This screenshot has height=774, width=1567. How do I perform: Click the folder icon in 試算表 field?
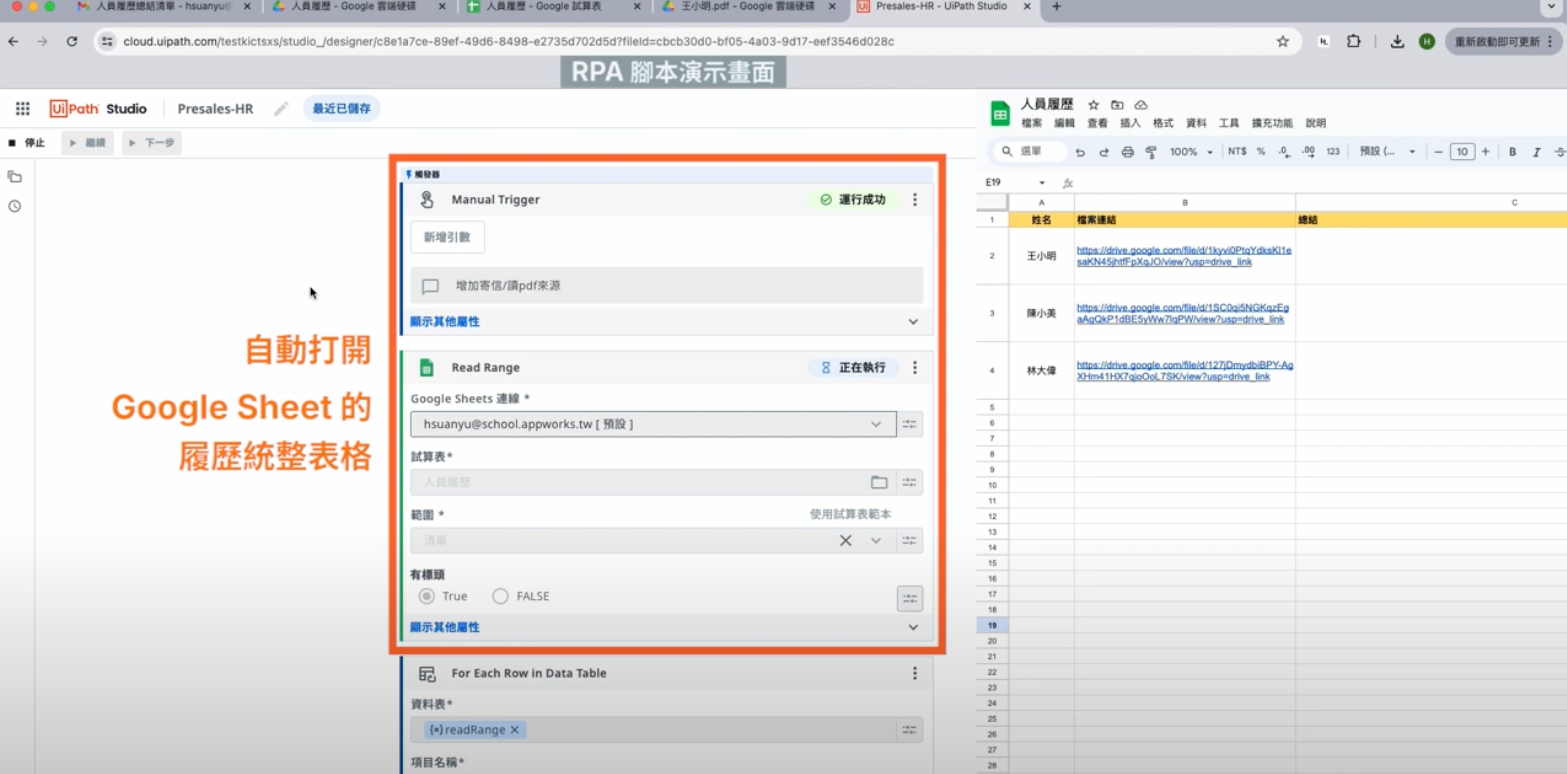click(879, 482)
